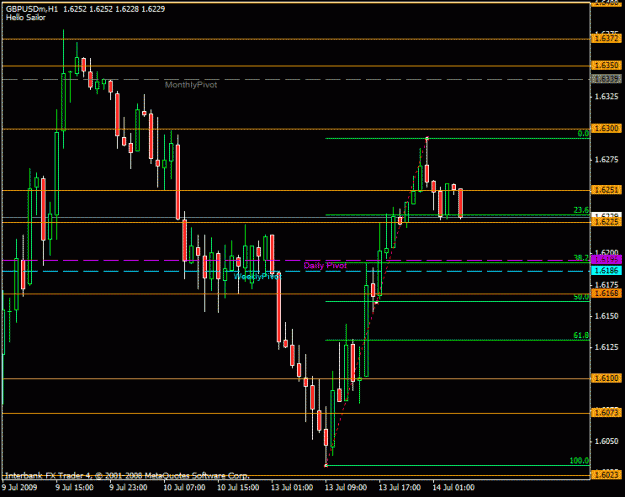
Task: Click the 1.6300 orange price tag
Action: (606, 128)
